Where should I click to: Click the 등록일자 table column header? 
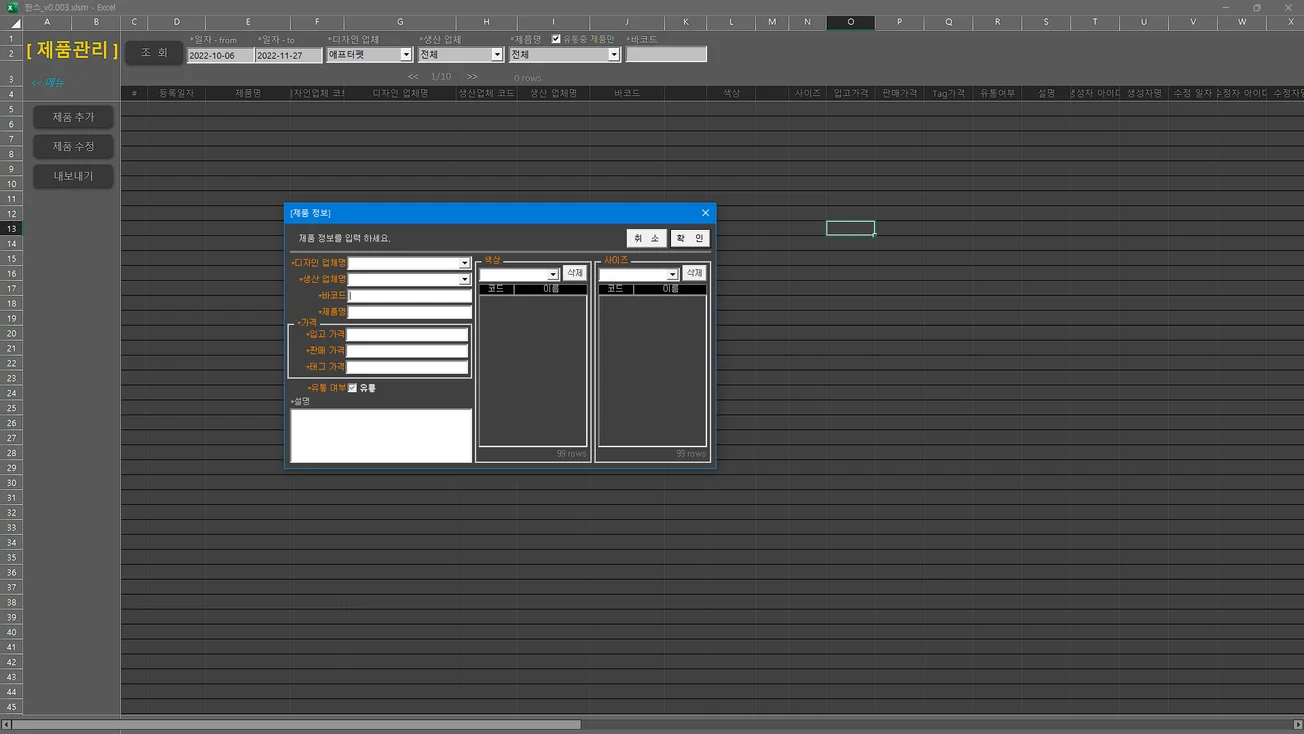pyautogui.click(x=176, y=93)
